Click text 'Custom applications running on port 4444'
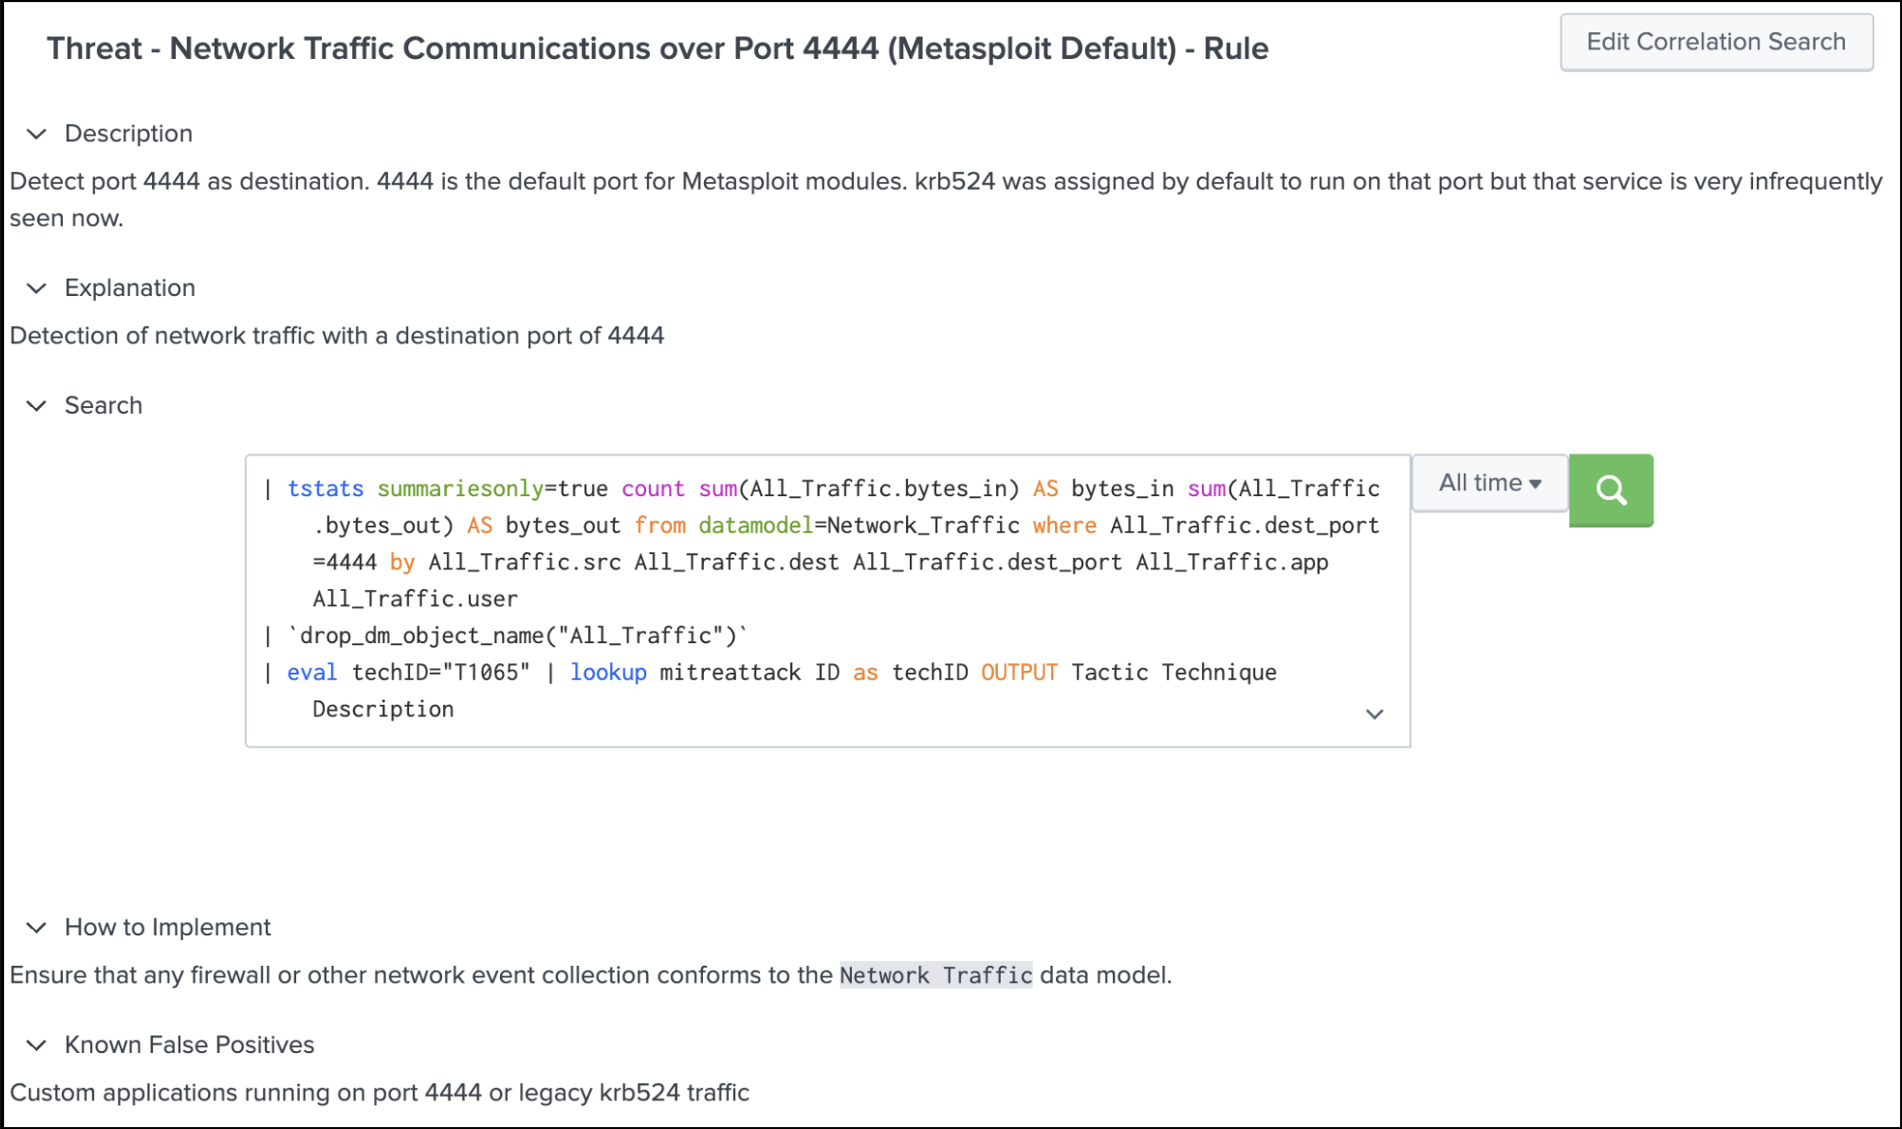This screenshot has height=1129, width=1902. 246,1093
